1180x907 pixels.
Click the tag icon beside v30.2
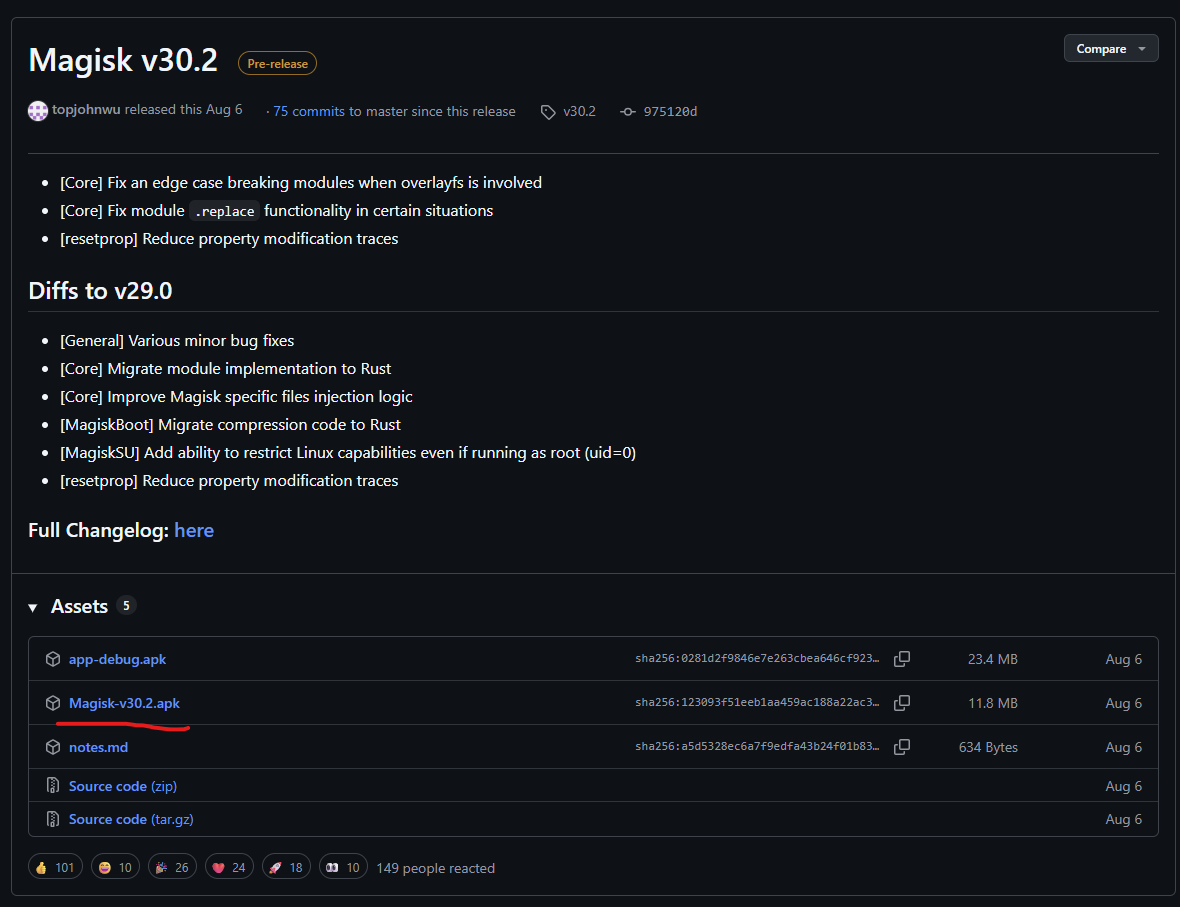pos(548,112)
